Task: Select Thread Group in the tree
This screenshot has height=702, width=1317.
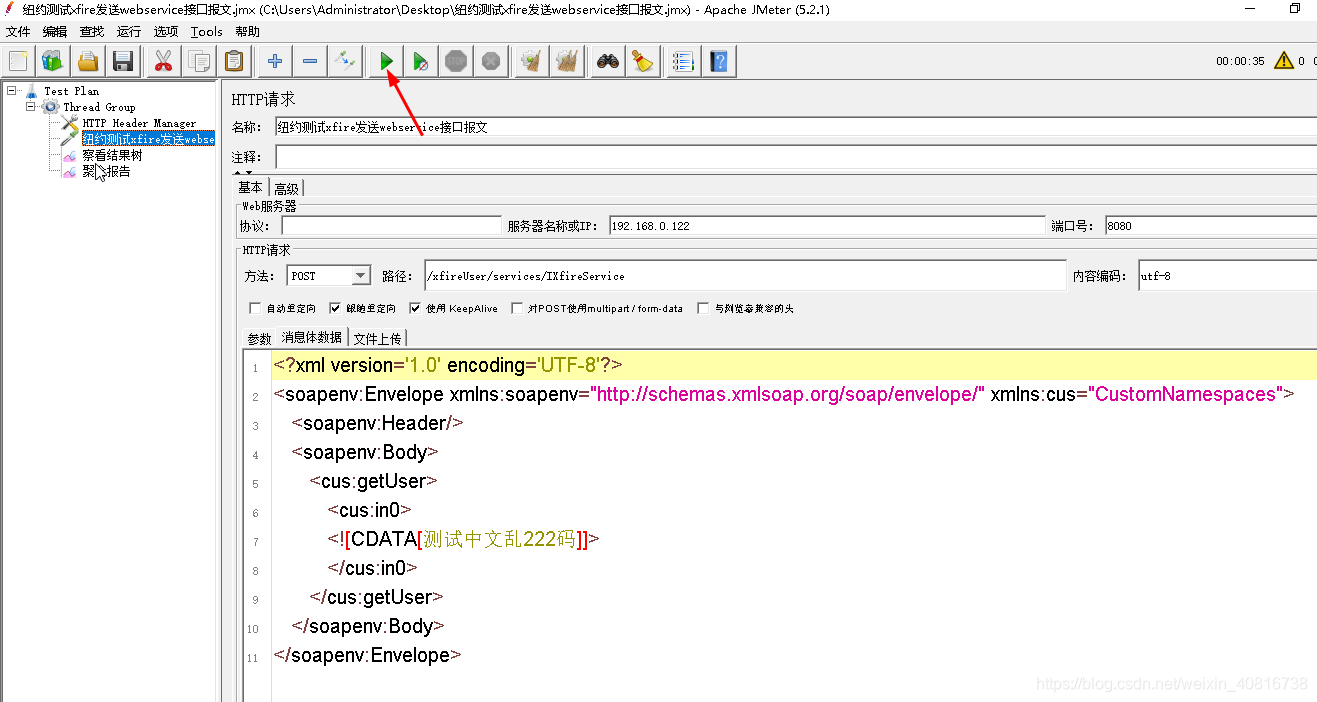Action: pos(98,107)
